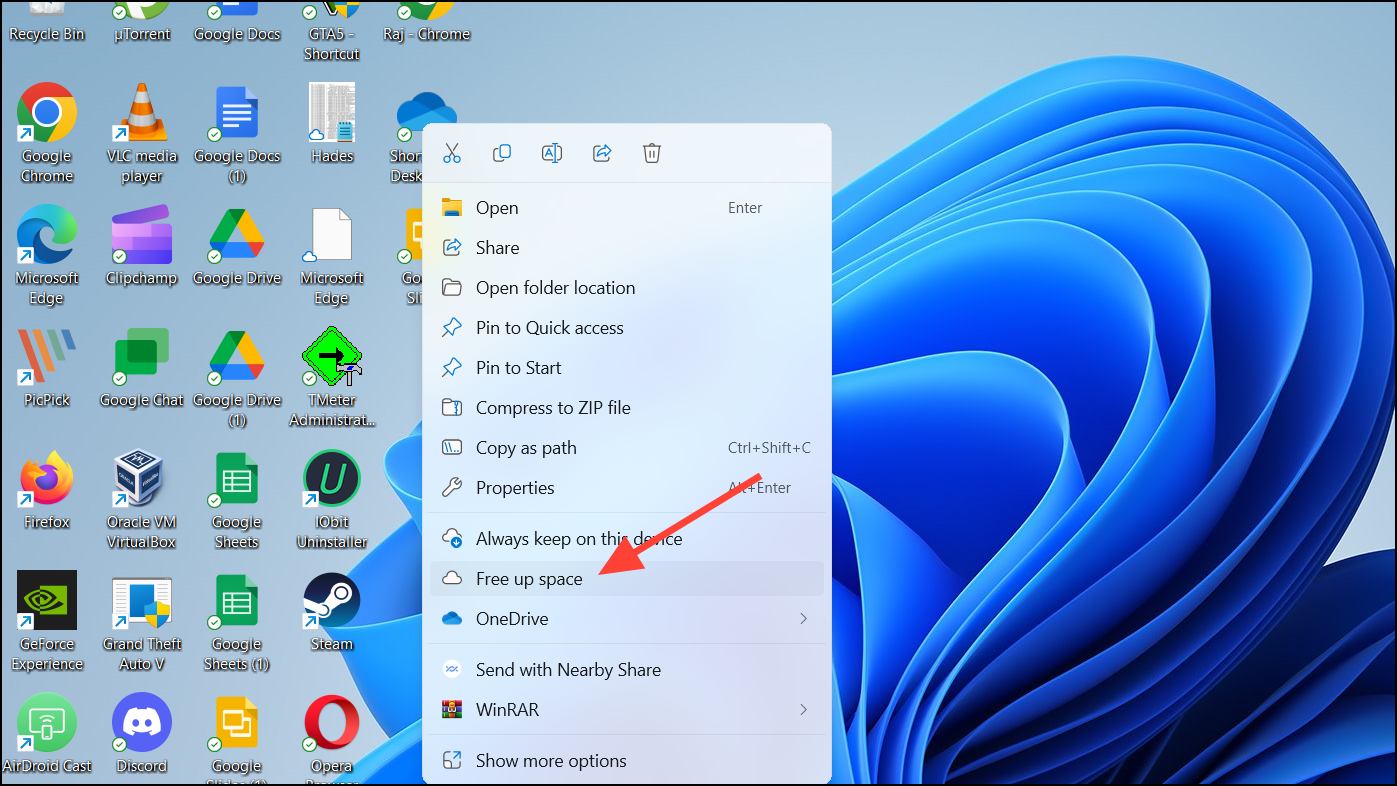The height and width of the screenshot is (786, 1397).
Task: Click Show more options
Action: [550, 760]
